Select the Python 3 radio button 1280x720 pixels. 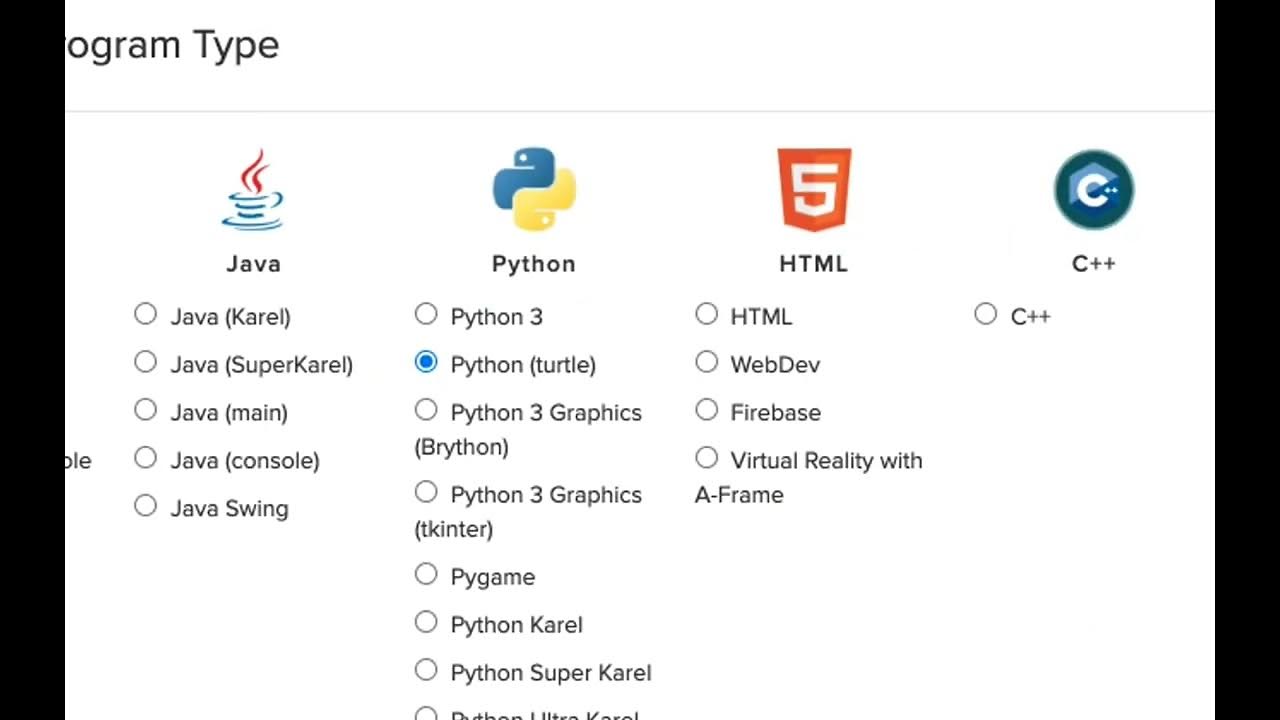coord(426,315)
